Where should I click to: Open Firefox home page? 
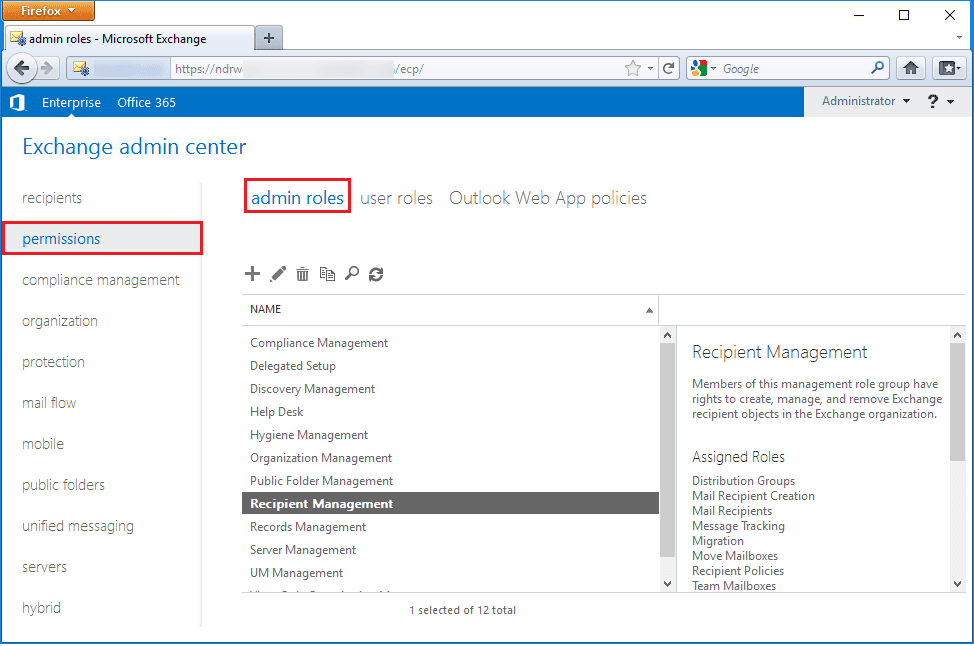tap(911, 68)
